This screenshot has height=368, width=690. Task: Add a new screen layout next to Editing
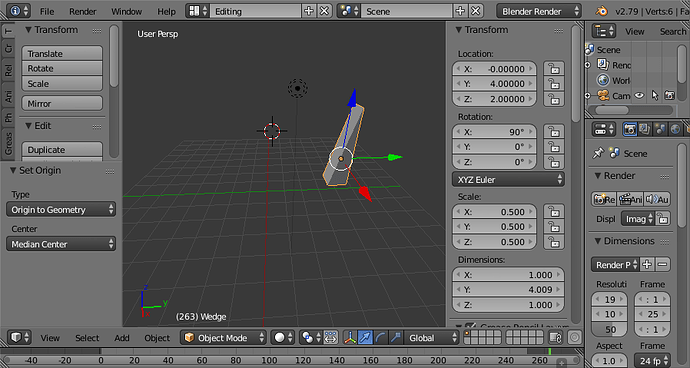pos(308,11)
